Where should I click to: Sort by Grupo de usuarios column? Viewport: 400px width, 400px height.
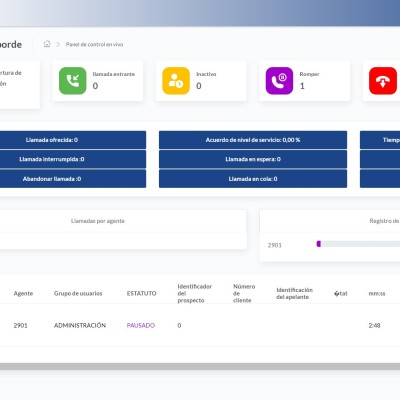tap(78, 293)
